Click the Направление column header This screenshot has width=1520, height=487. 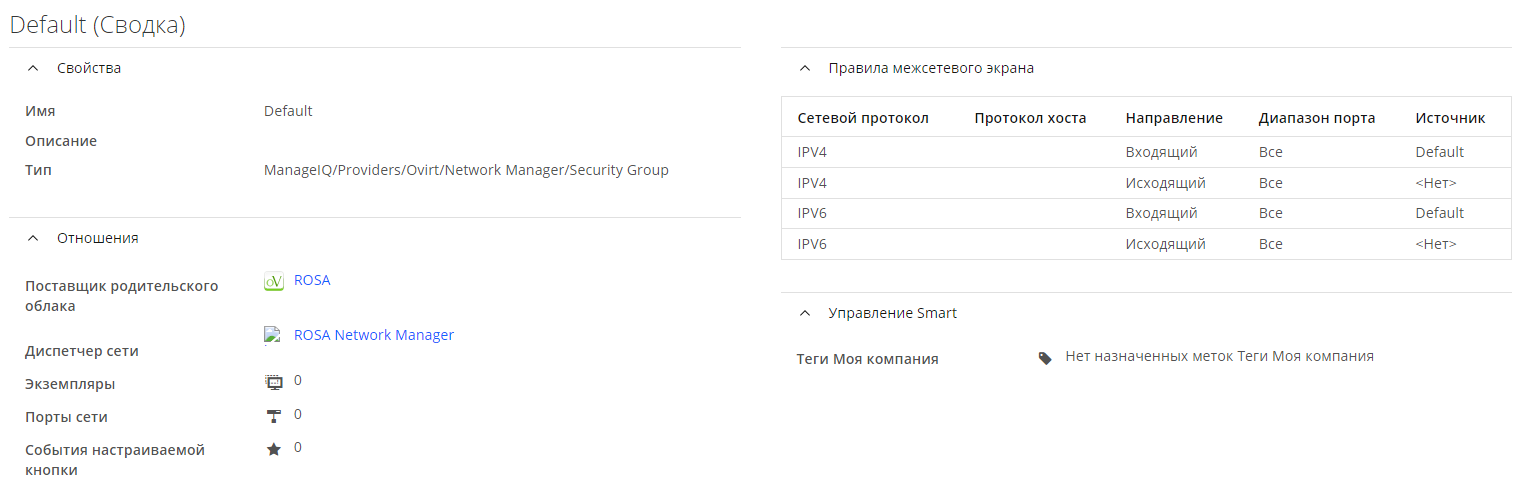(1174, 118)
